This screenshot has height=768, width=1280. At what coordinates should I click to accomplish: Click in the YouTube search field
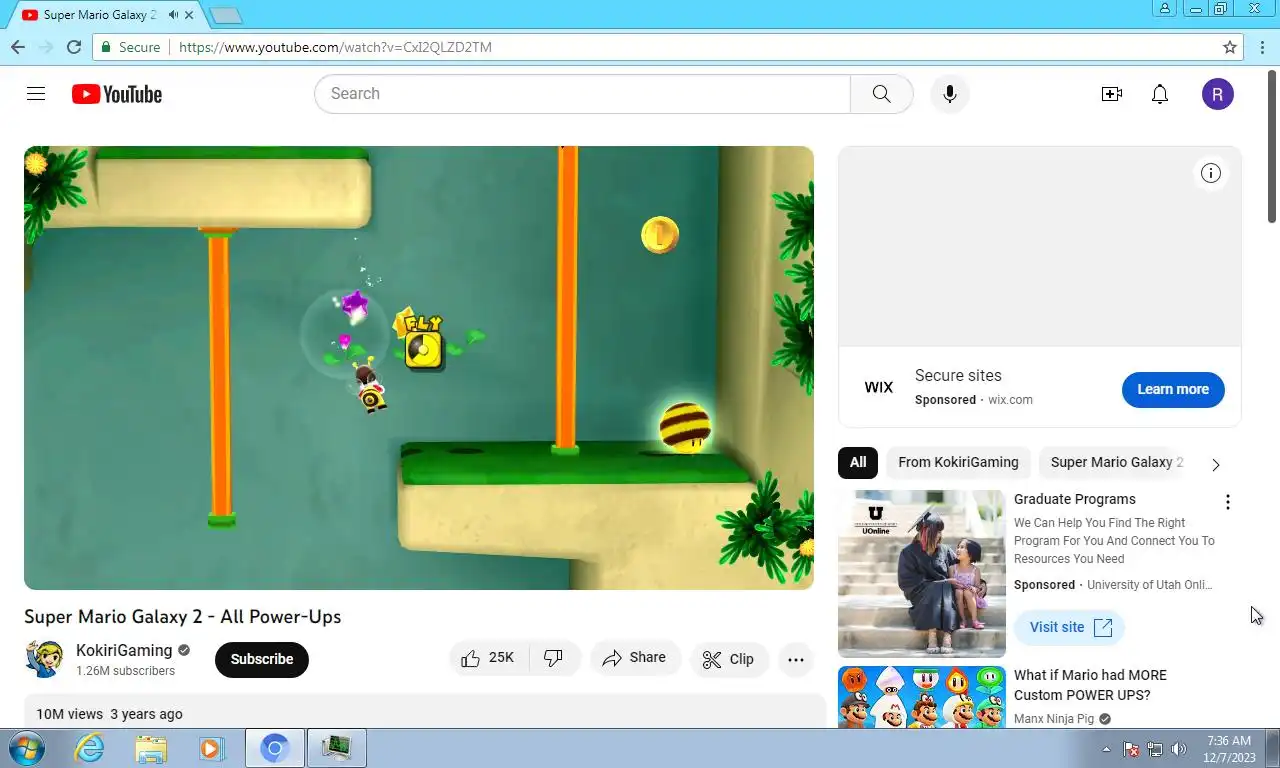[582, 94]
